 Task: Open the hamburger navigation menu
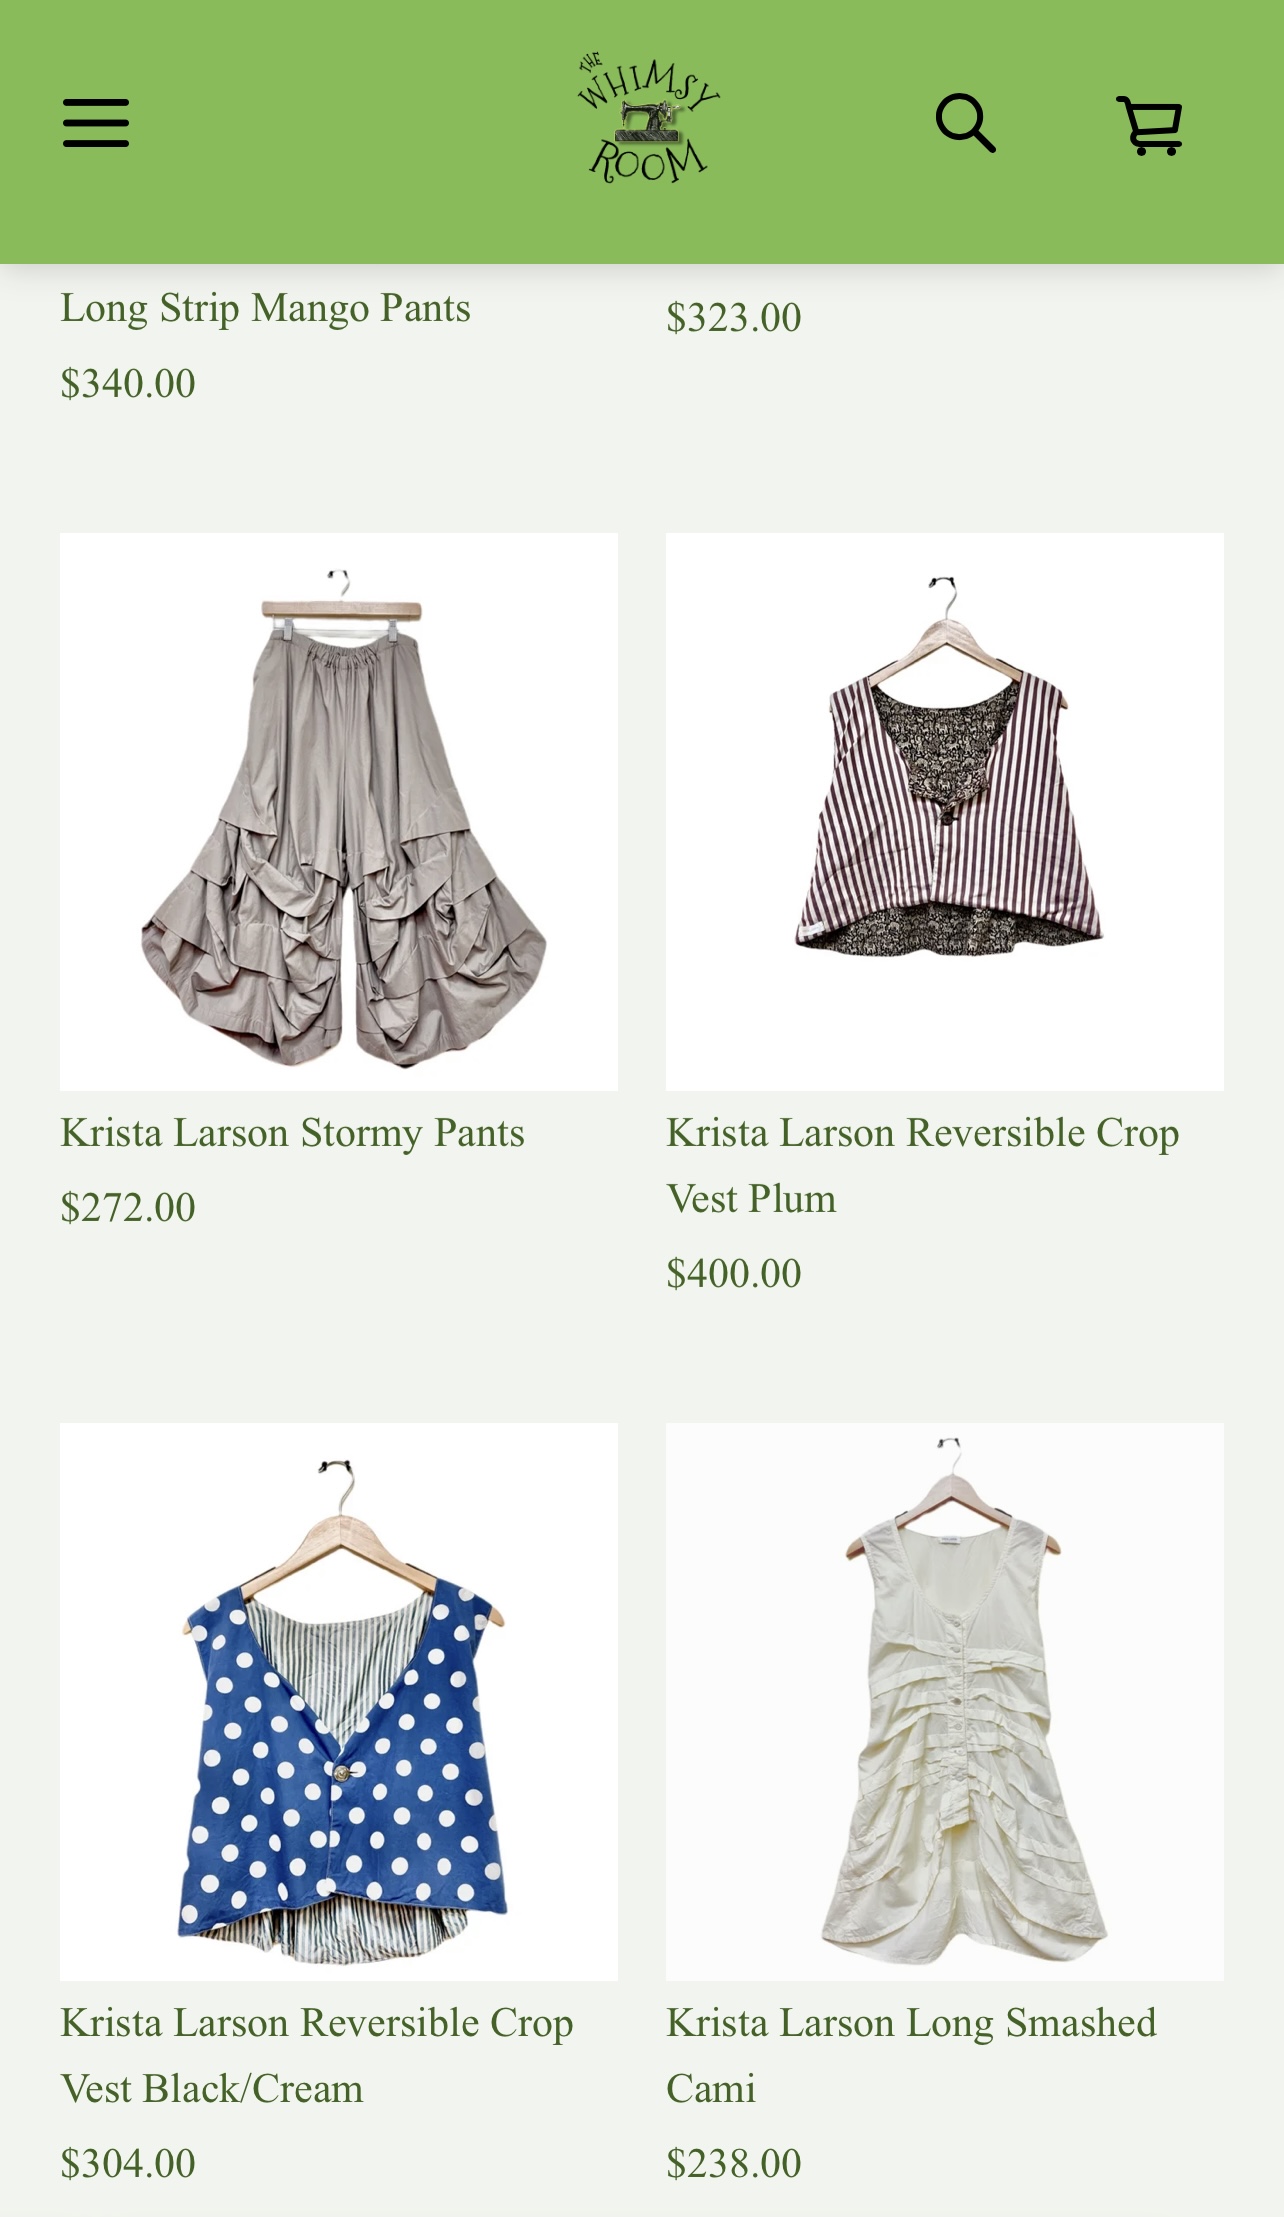coord(96,123)
